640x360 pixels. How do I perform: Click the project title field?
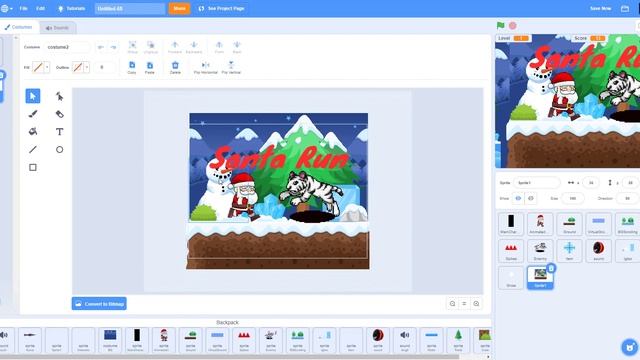tap(130, 8)
